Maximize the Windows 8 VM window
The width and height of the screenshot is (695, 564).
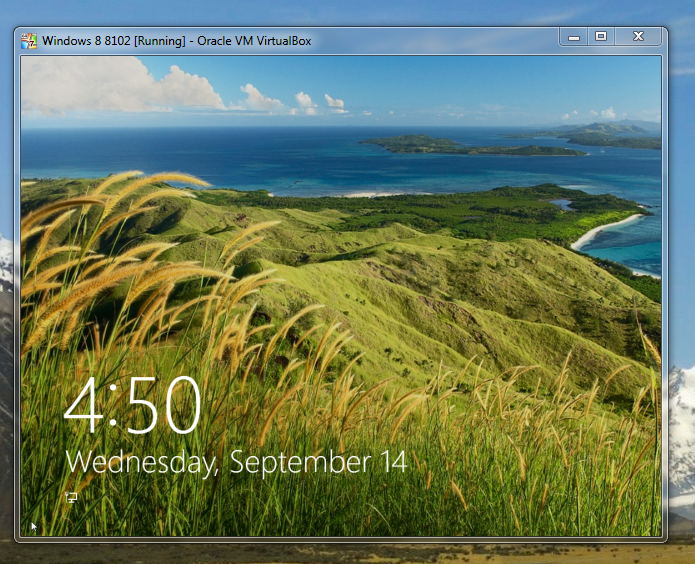[x=601, y=37]
